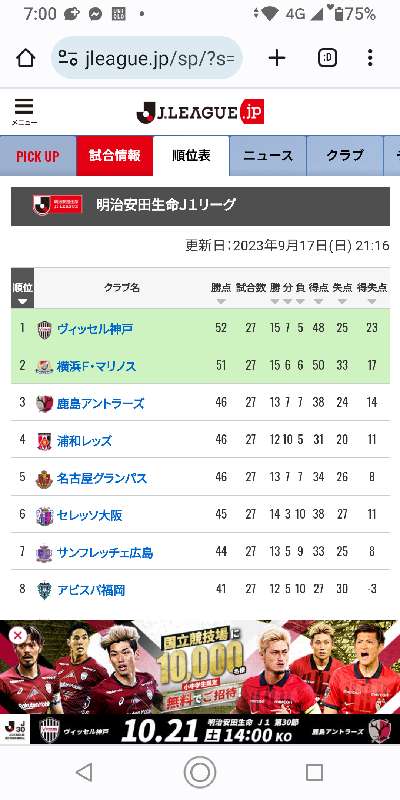Switch to the 試合情報 tab
This screenshot has height=800, width=400.
[x=114, y=156]
